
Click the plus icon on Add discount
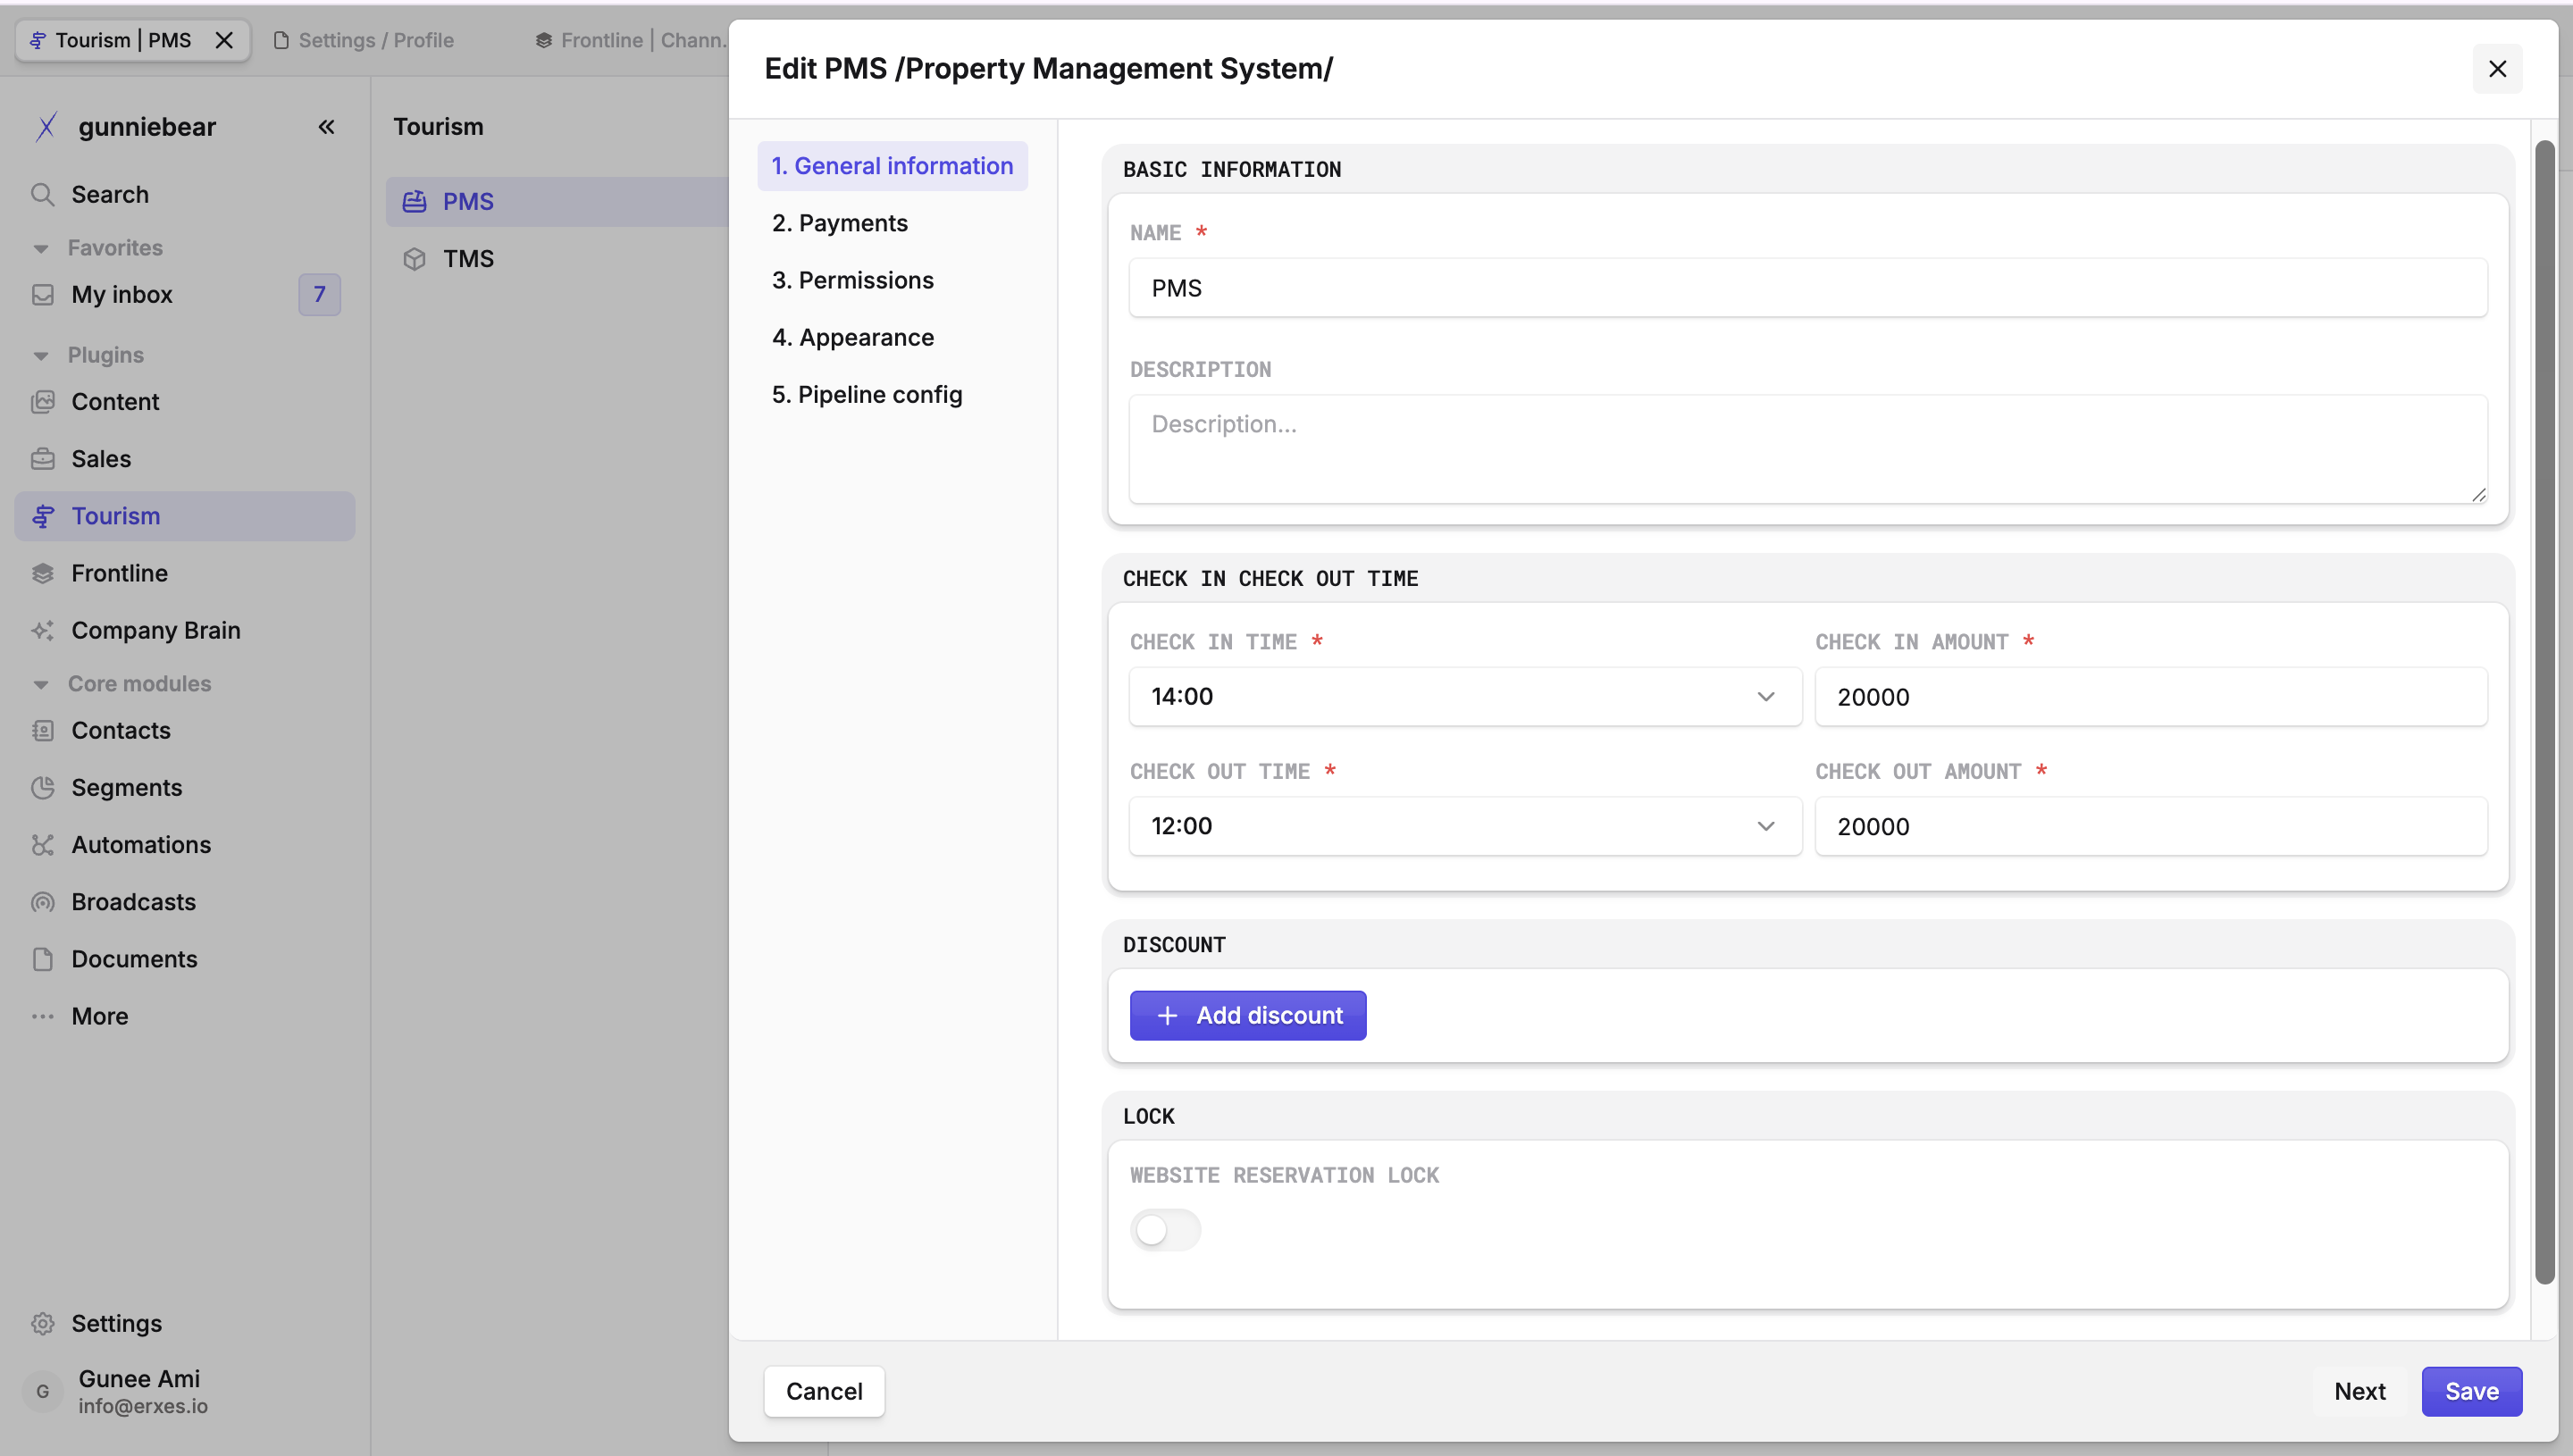tap(1167, 1015)
